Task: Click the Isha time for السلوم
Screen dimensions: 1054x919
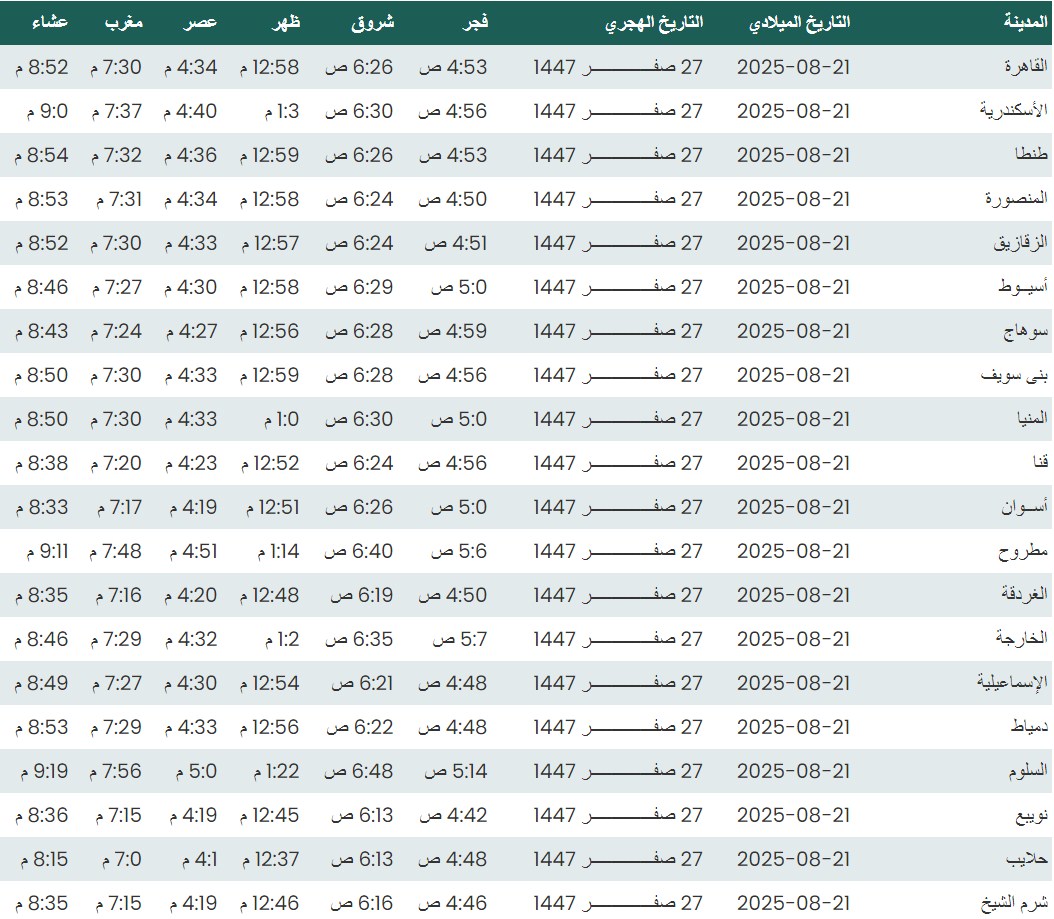Action: [x=42, y=771]
